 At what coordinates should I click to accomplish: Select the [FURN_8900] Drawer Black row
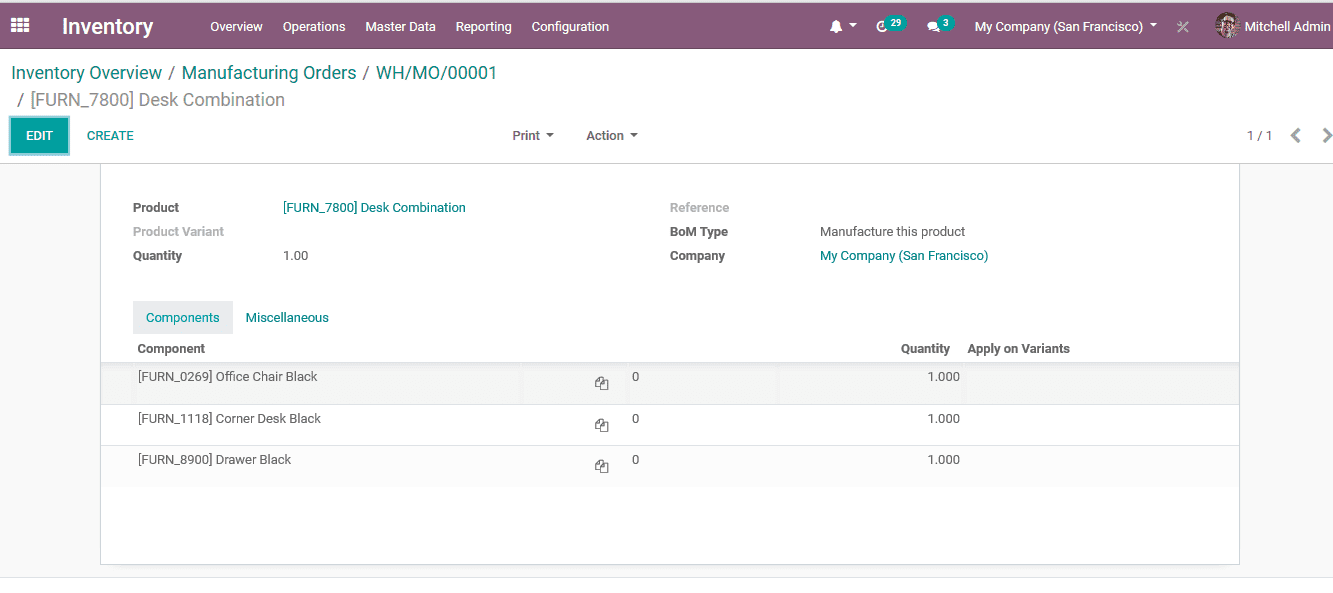670,466
